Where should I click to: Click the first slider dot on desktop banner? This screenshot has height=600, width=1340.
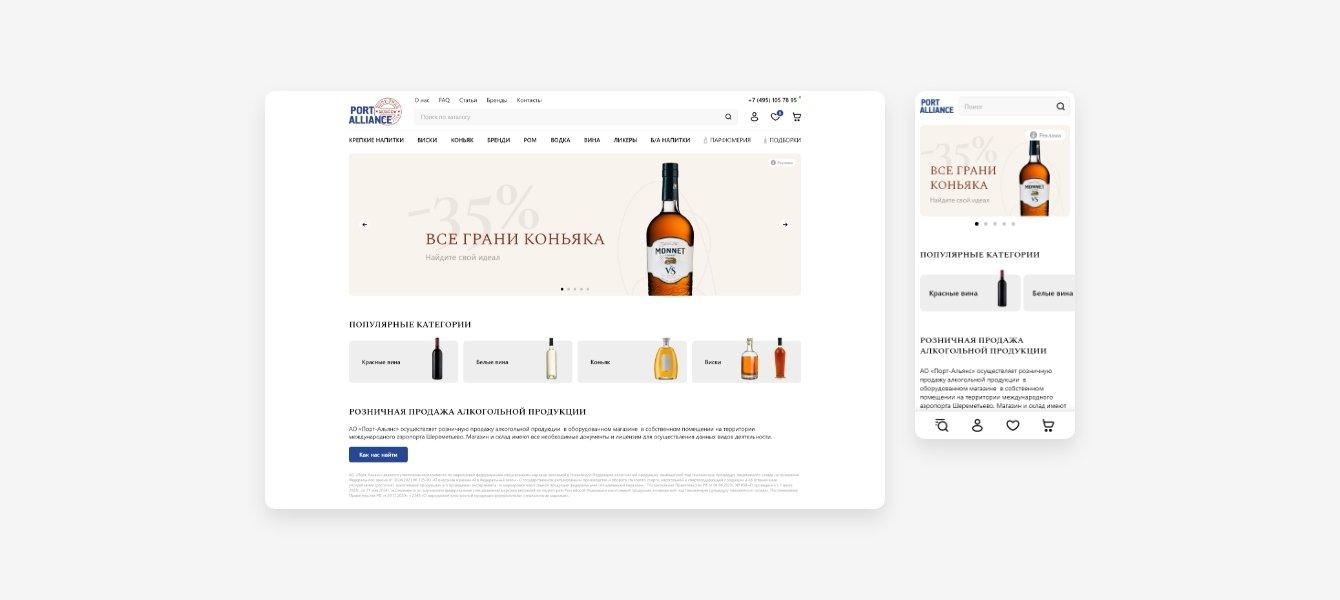[562, 289]
